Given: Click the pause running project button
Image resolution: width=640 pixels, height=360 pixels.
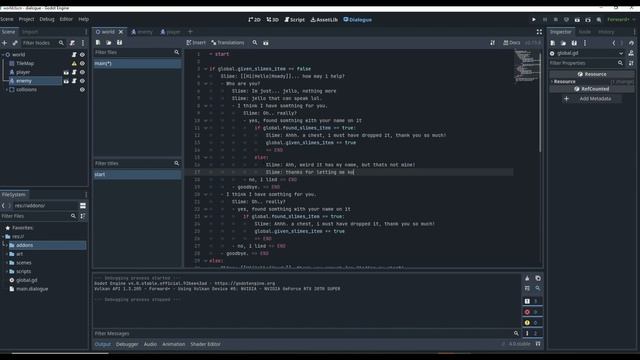Looking at the screenshot, I should [x=544, y=20].
